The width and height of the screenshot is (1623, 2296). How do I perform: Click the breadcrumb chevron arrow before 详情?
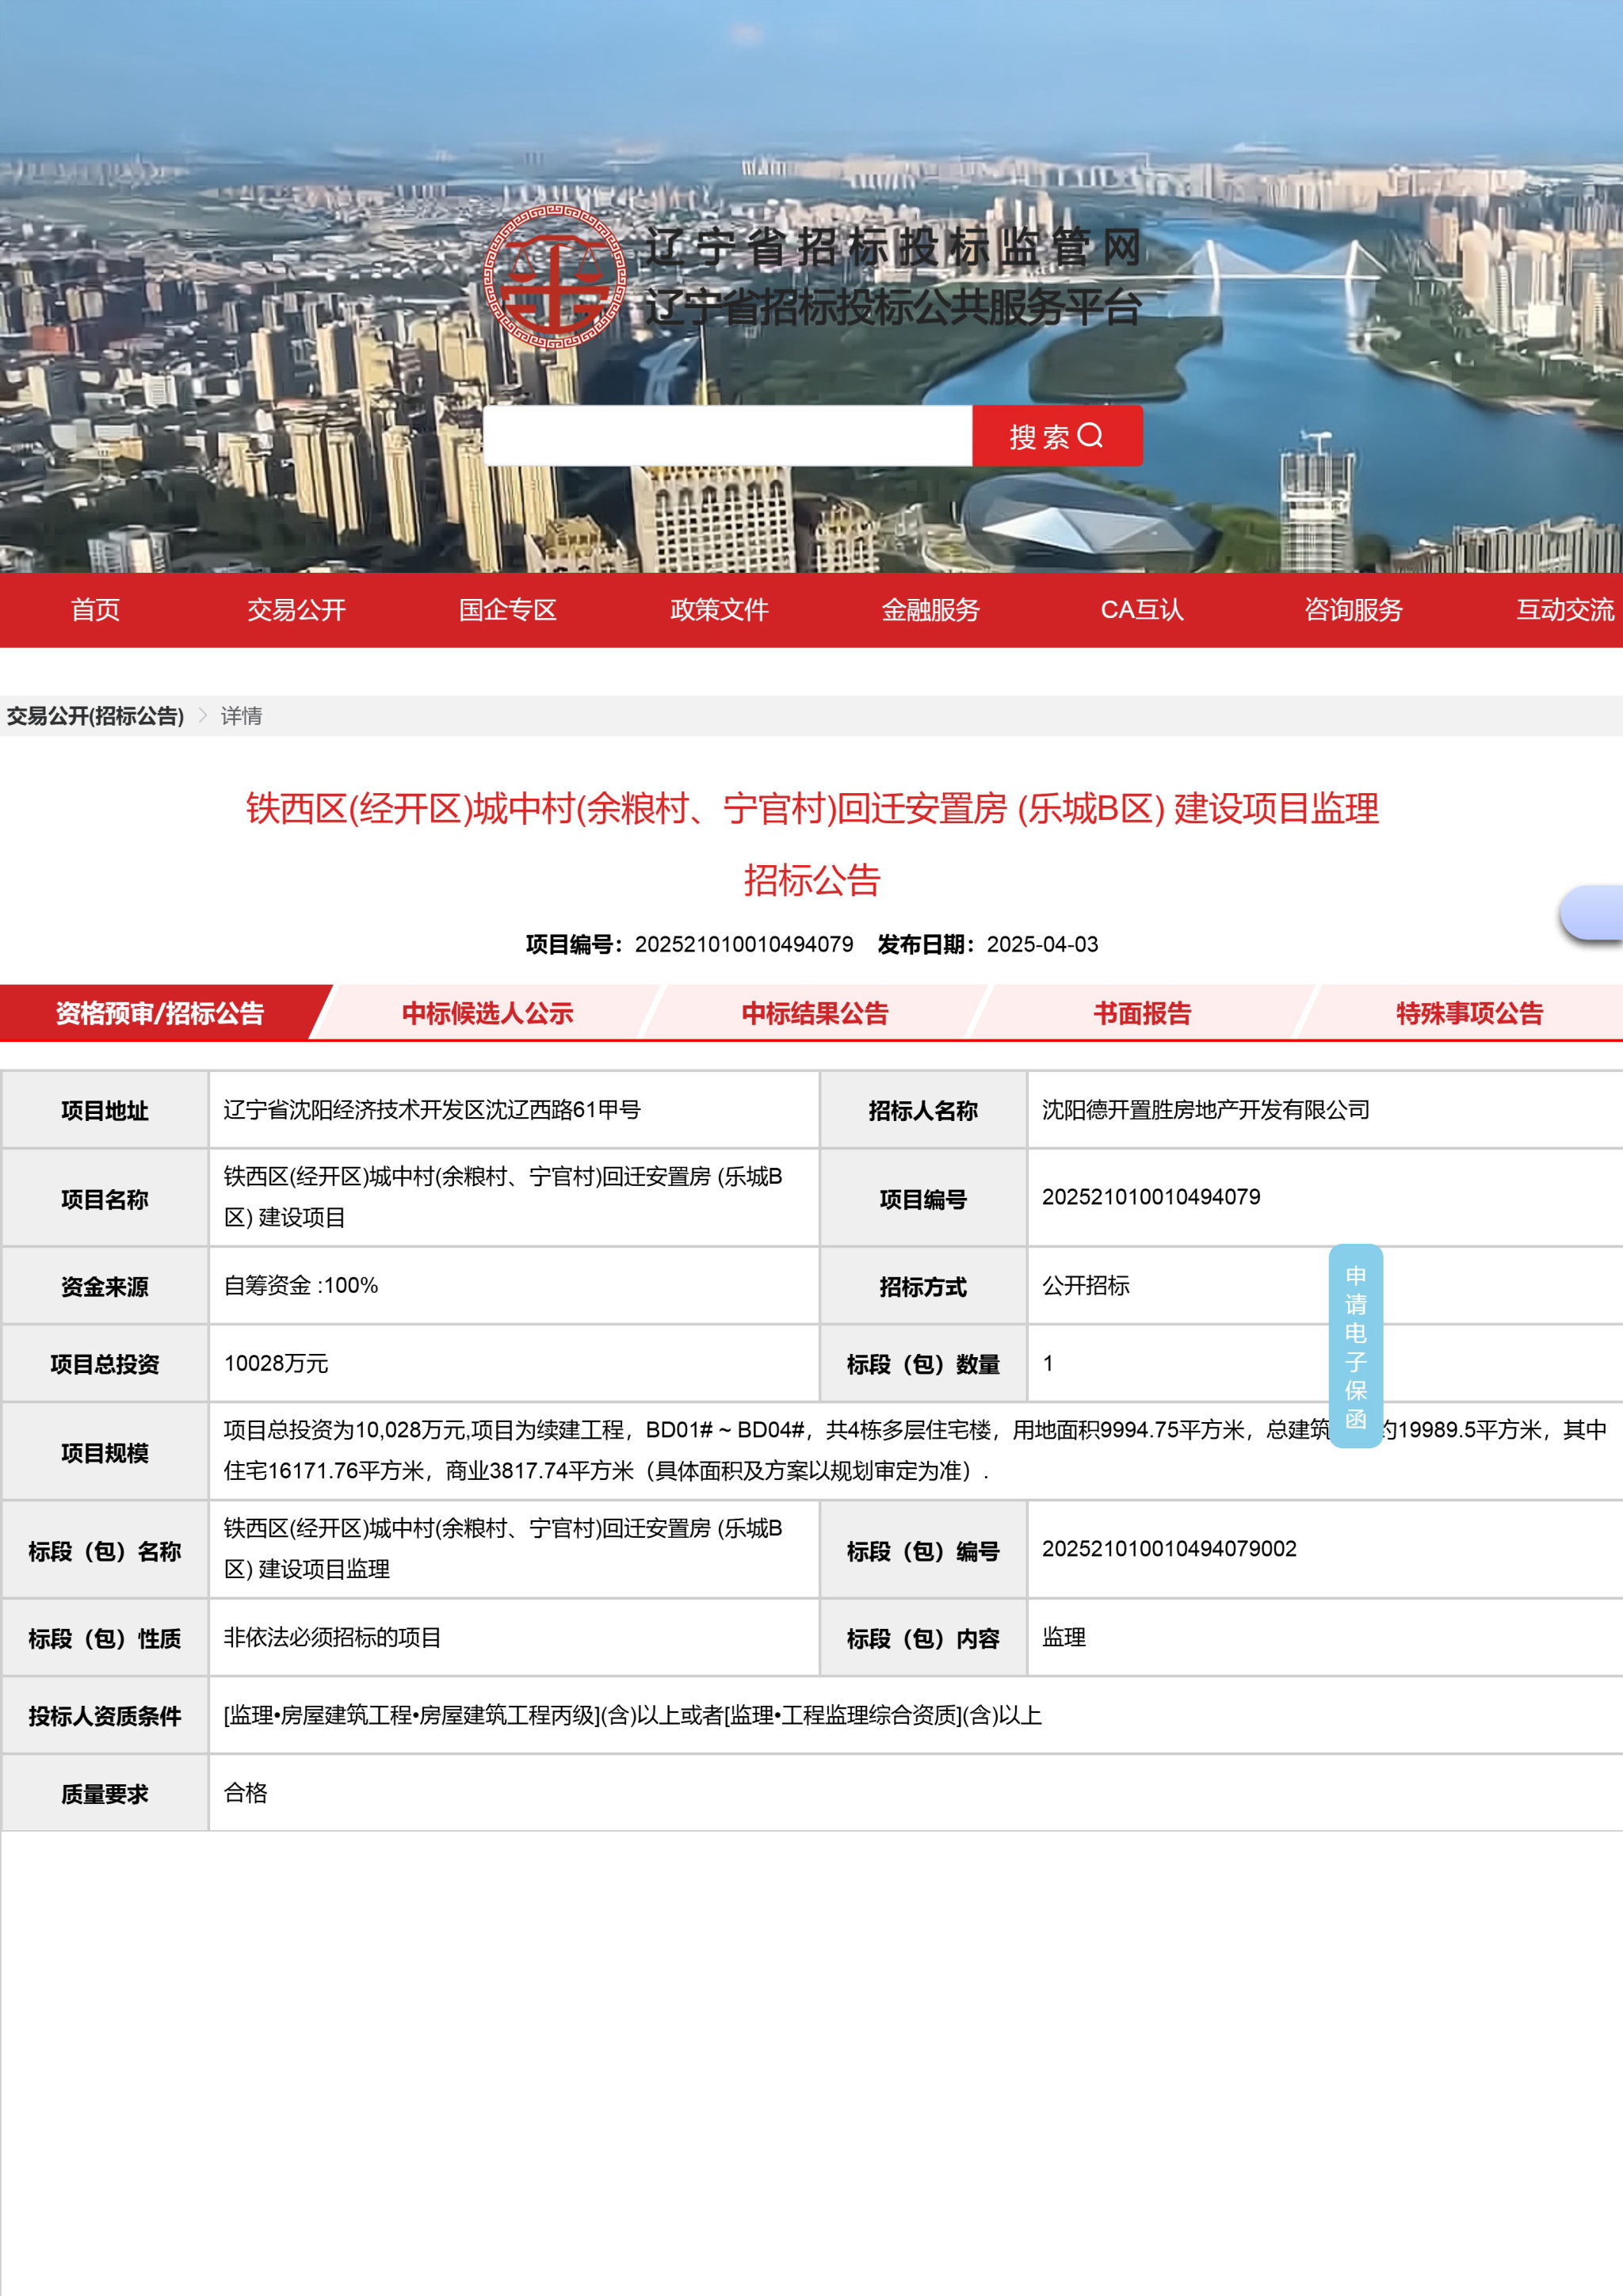pyautogui.click(x=203, y=715)
